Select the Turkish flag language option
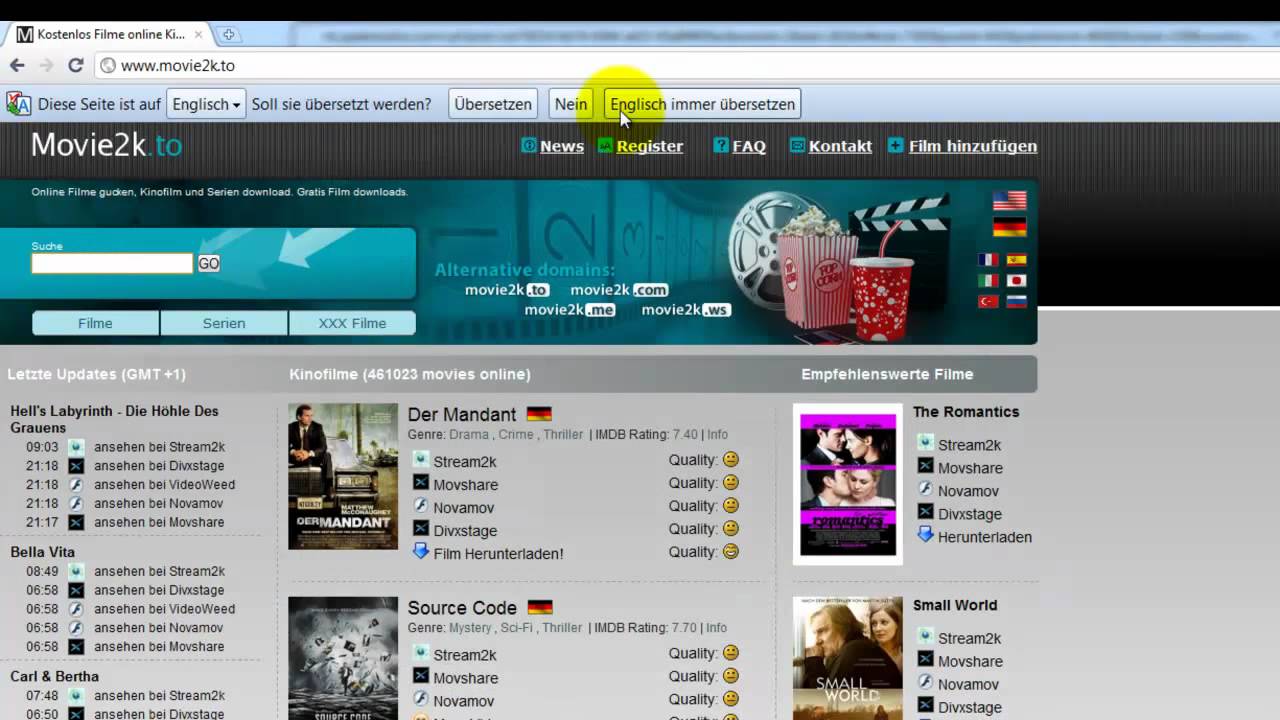Screen dimensions: 1280x720 click(x=988, y=302)
